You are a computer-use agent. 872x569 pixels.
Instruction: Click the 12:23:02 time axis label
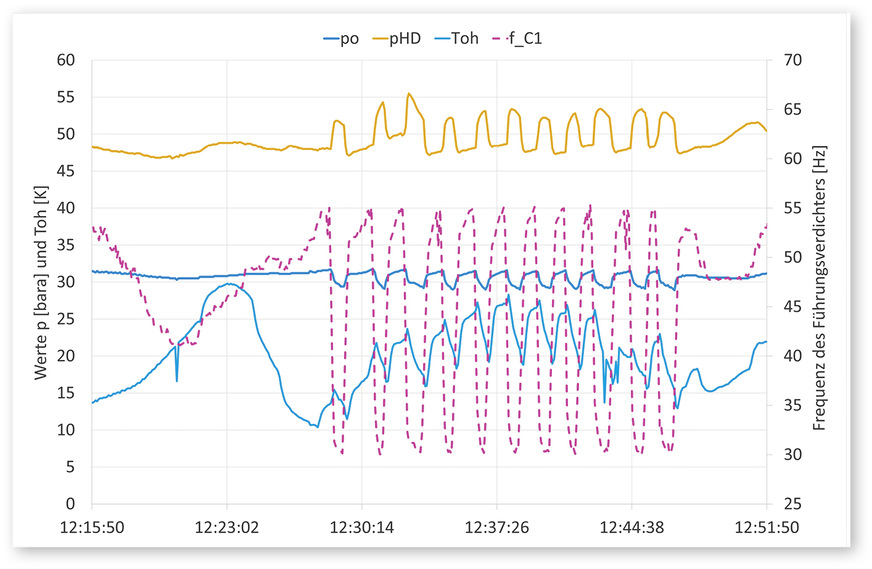coord(227,524)
